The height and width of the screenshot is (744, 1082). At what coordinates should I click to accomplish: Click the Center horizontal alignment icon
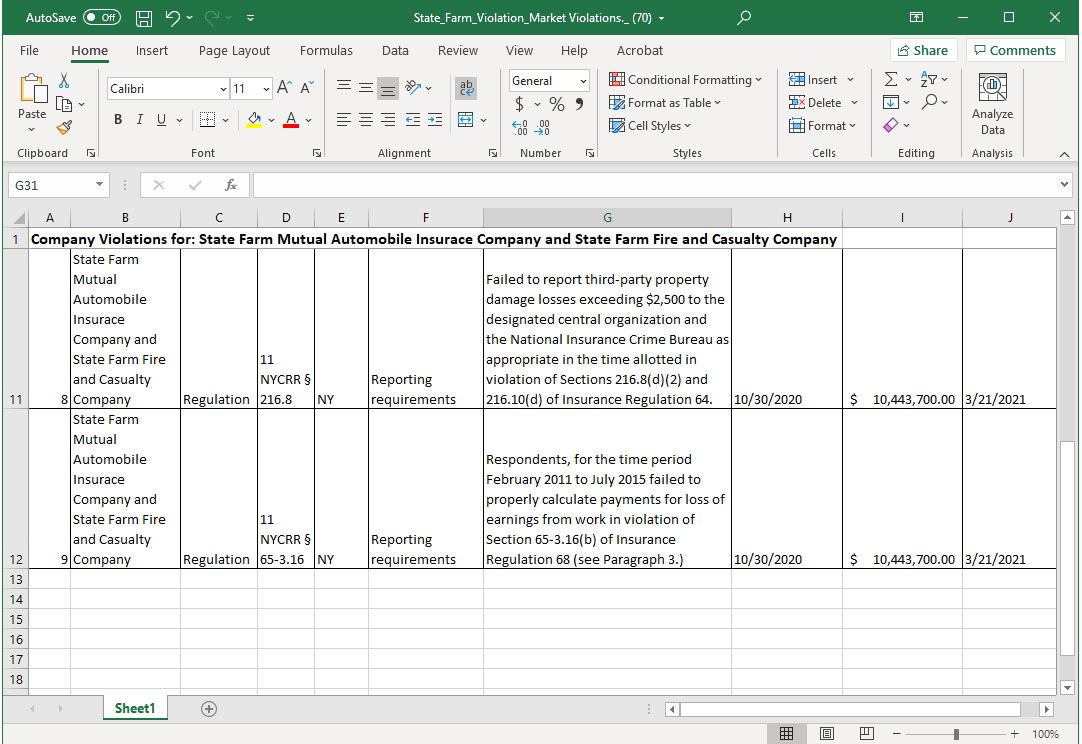pos(366,119)
